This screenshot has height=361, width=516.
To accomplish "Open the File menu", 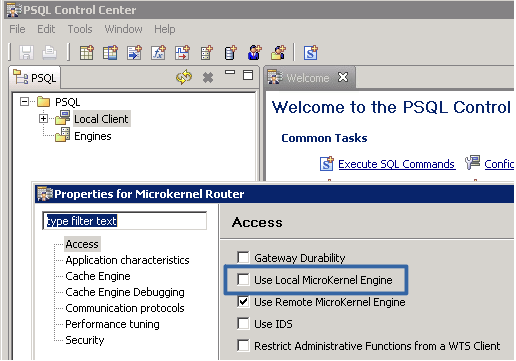I will click(17, 29).
